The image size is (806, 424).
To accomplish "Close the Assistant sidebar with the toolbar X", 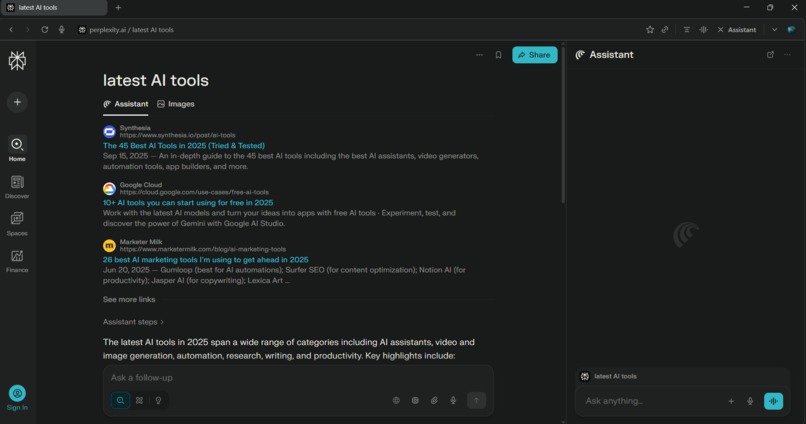I will (720, 30).
